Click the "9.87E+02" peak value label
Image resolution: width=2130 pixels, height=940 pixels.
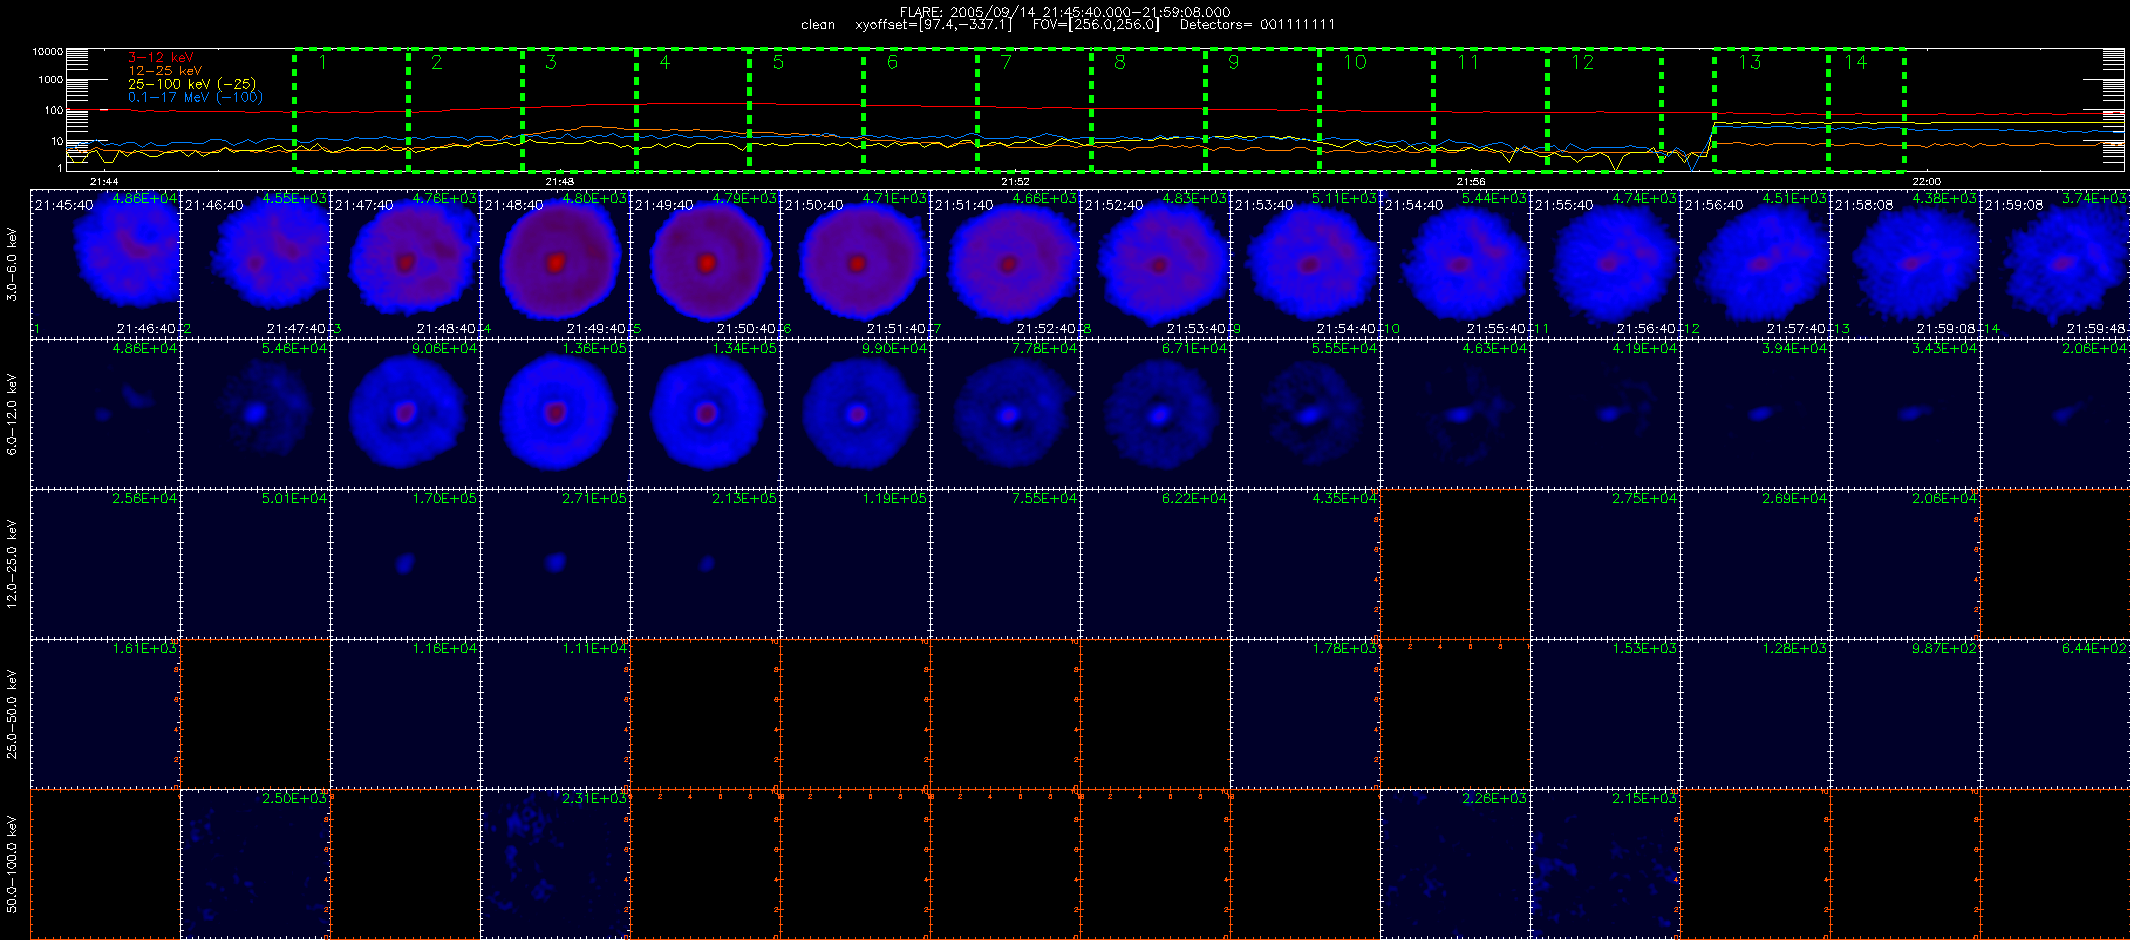(x=1946, y=648)
